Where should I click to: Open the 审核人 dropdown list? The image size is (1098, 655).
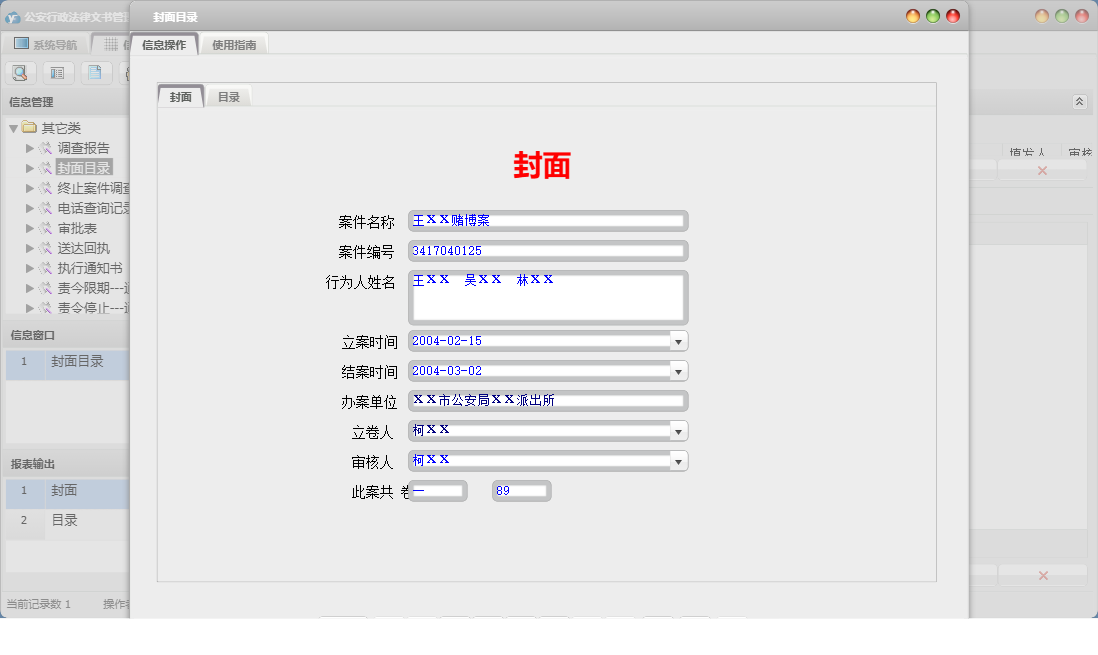(x=679, y=460)
